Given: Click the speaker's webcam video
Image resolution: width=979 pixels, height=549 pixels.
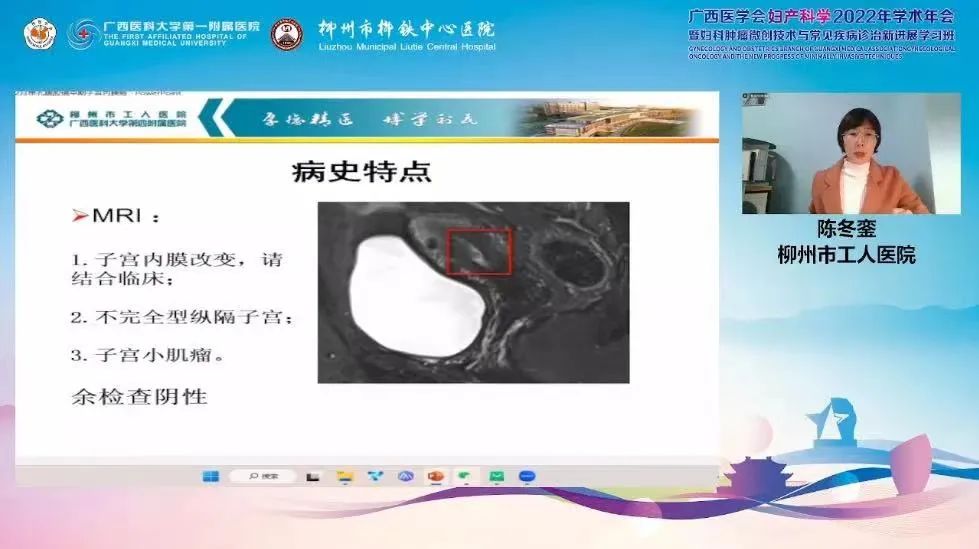Looking at the screenshot, I should tap(851, 154).
